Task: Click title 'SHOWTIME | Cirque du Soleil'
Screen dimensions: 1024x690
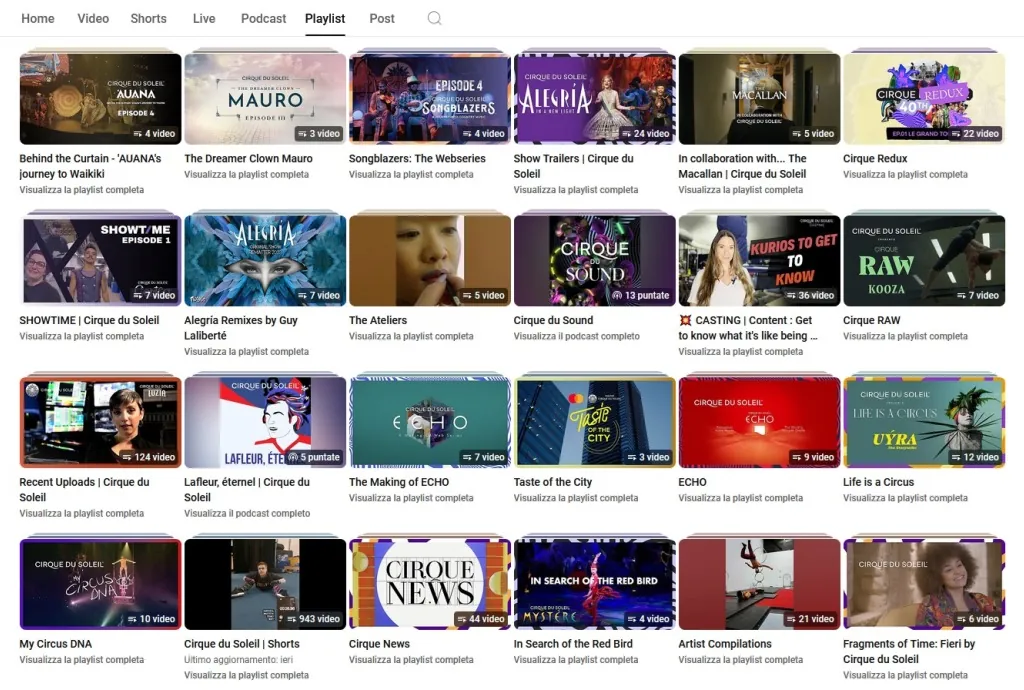Action: [89, 321]
